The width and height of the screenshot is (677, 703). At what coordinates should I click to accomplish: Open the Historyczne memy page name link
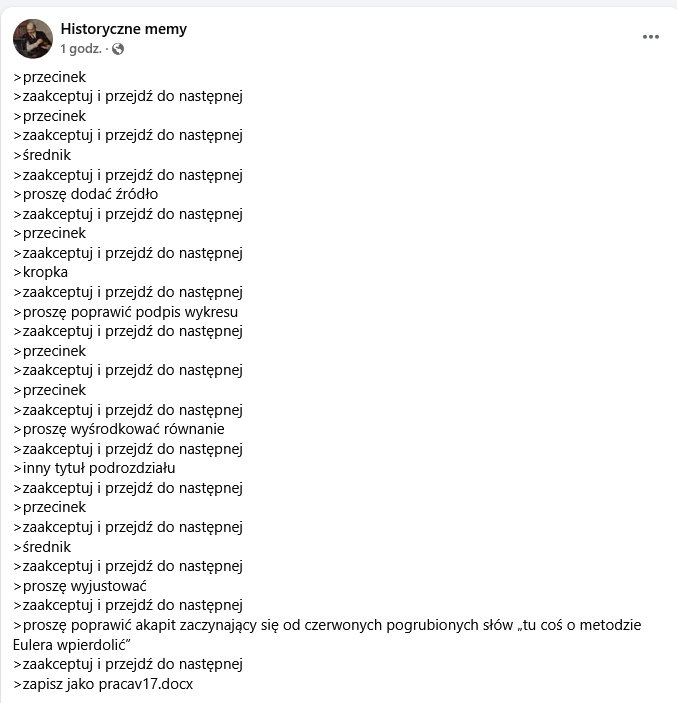click(x=123, y=29)
